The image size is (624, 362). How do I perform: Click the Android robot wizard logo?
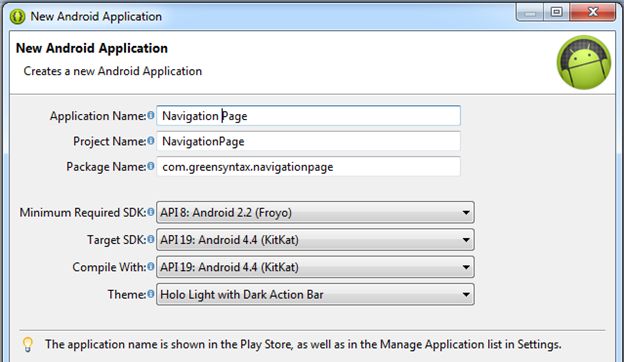pos(583,62)
